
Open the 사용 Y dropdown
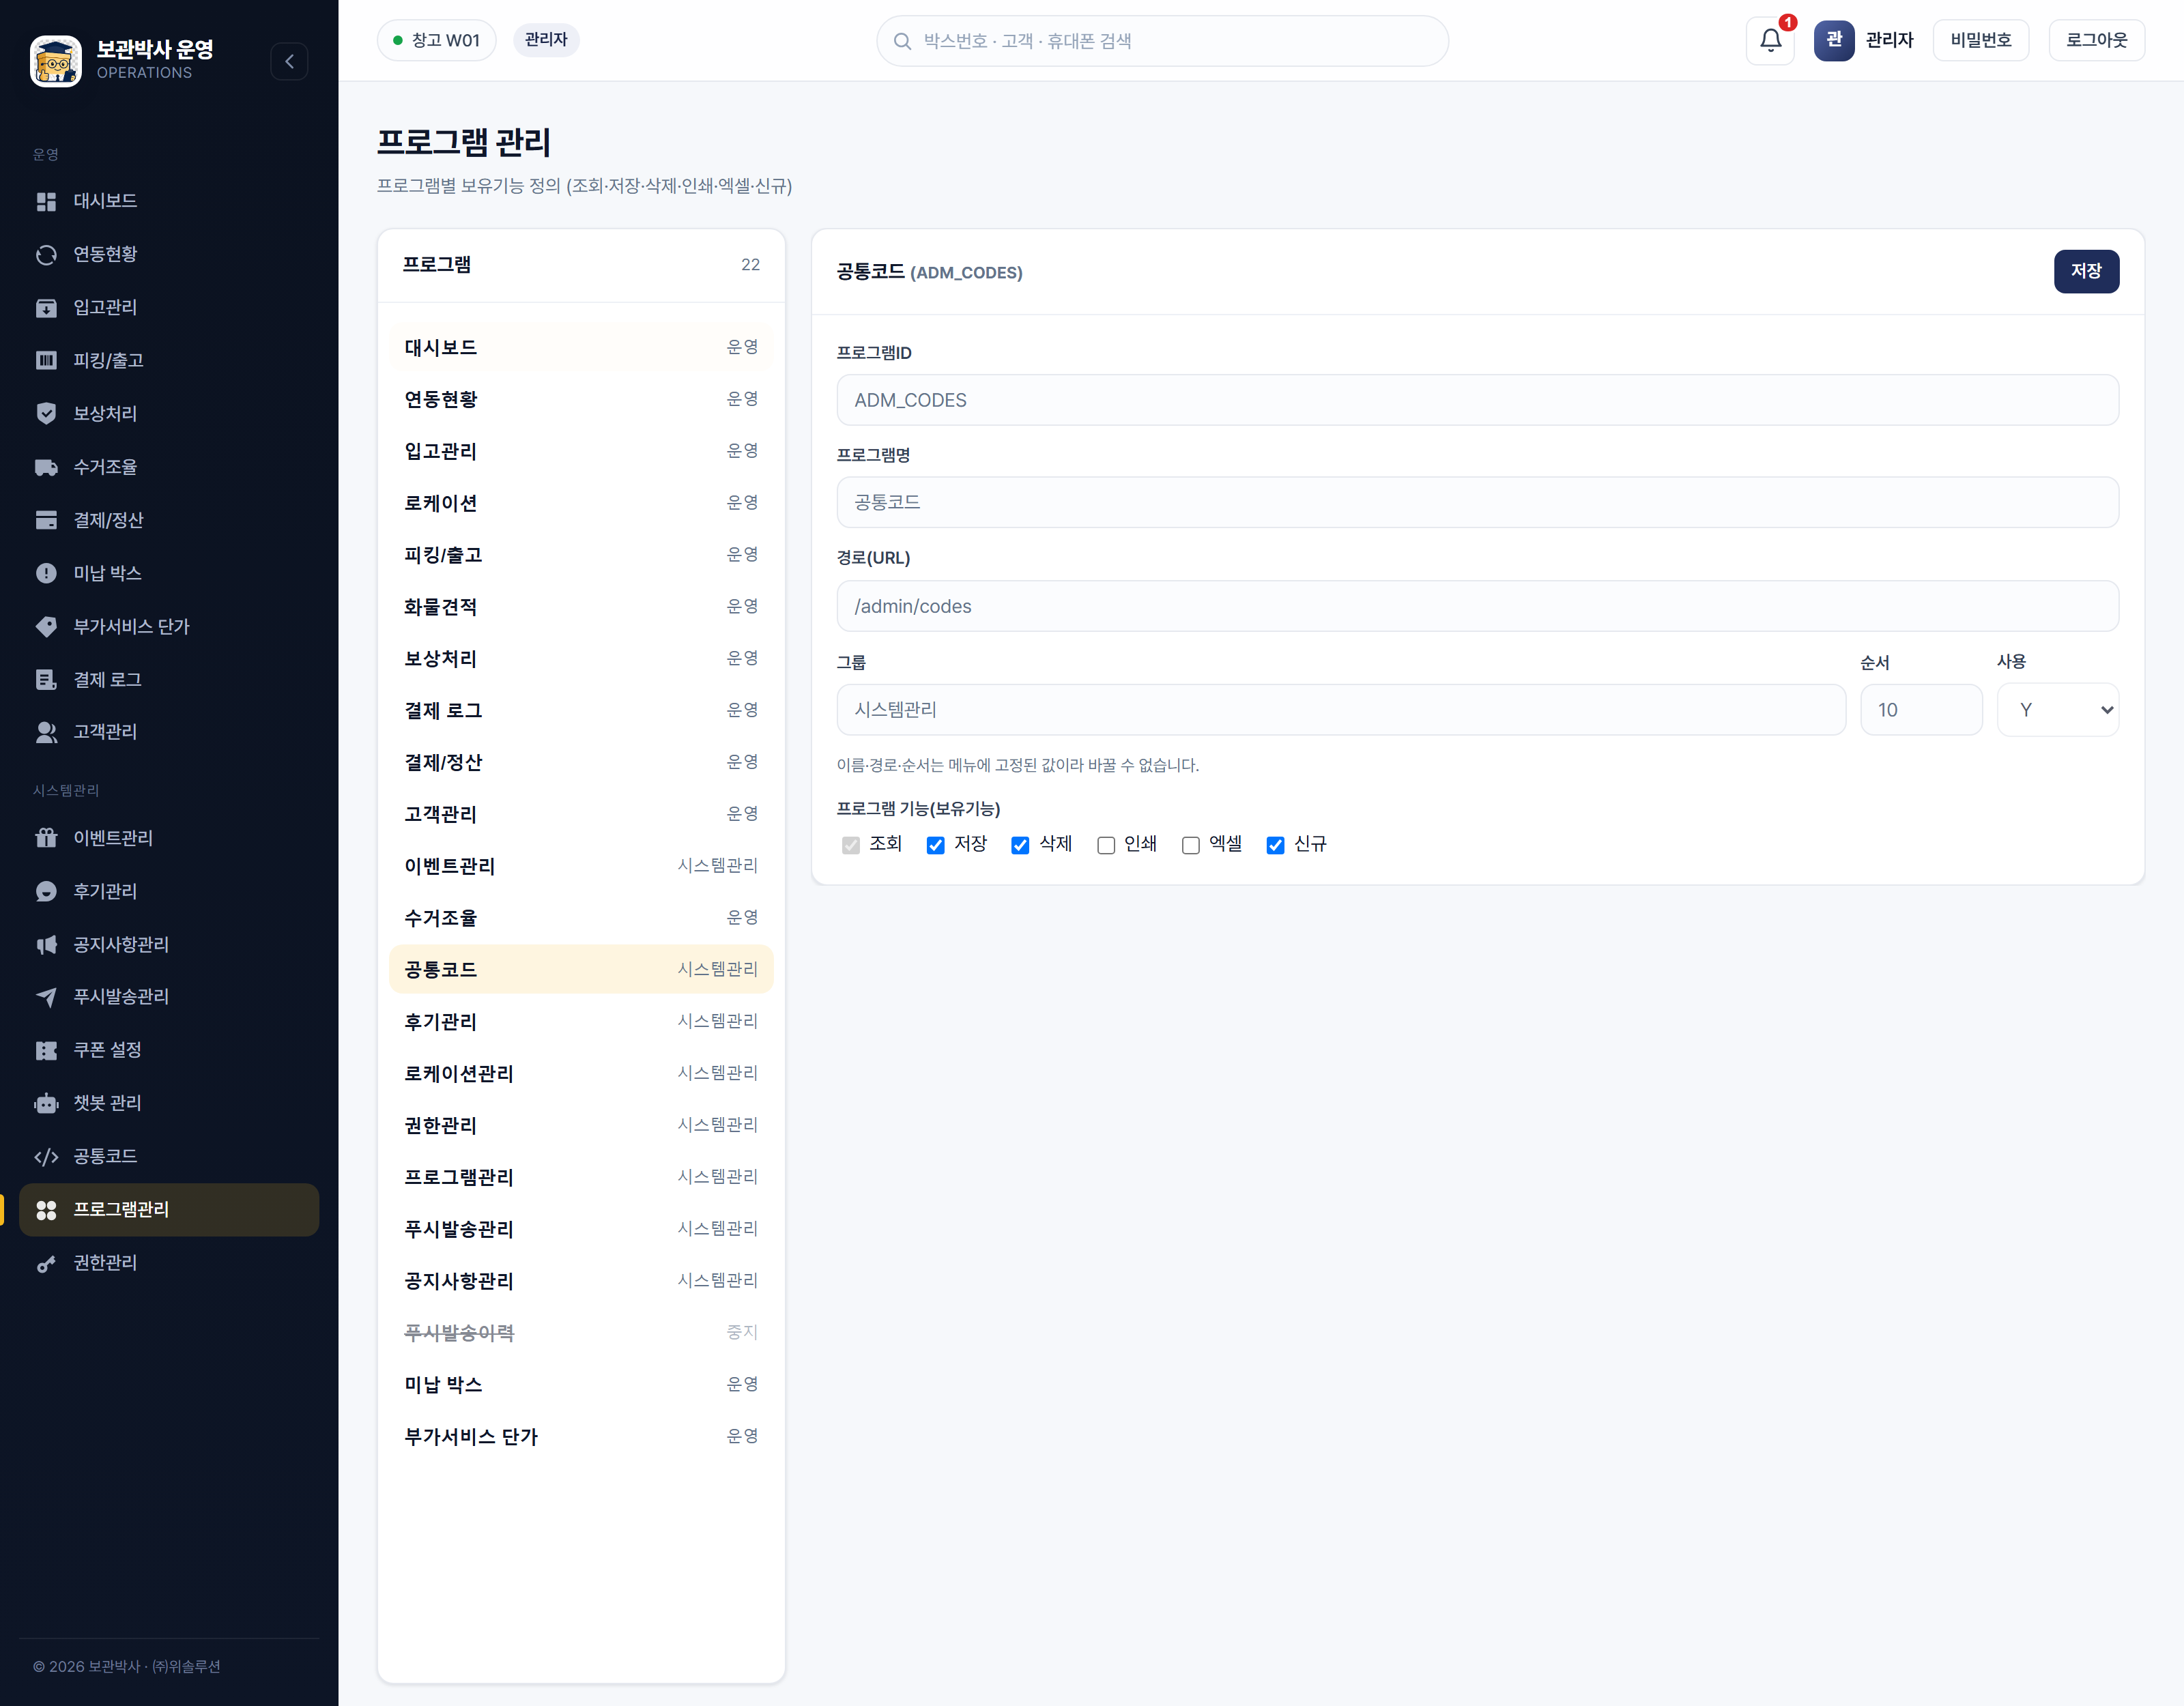point(2058,710)
